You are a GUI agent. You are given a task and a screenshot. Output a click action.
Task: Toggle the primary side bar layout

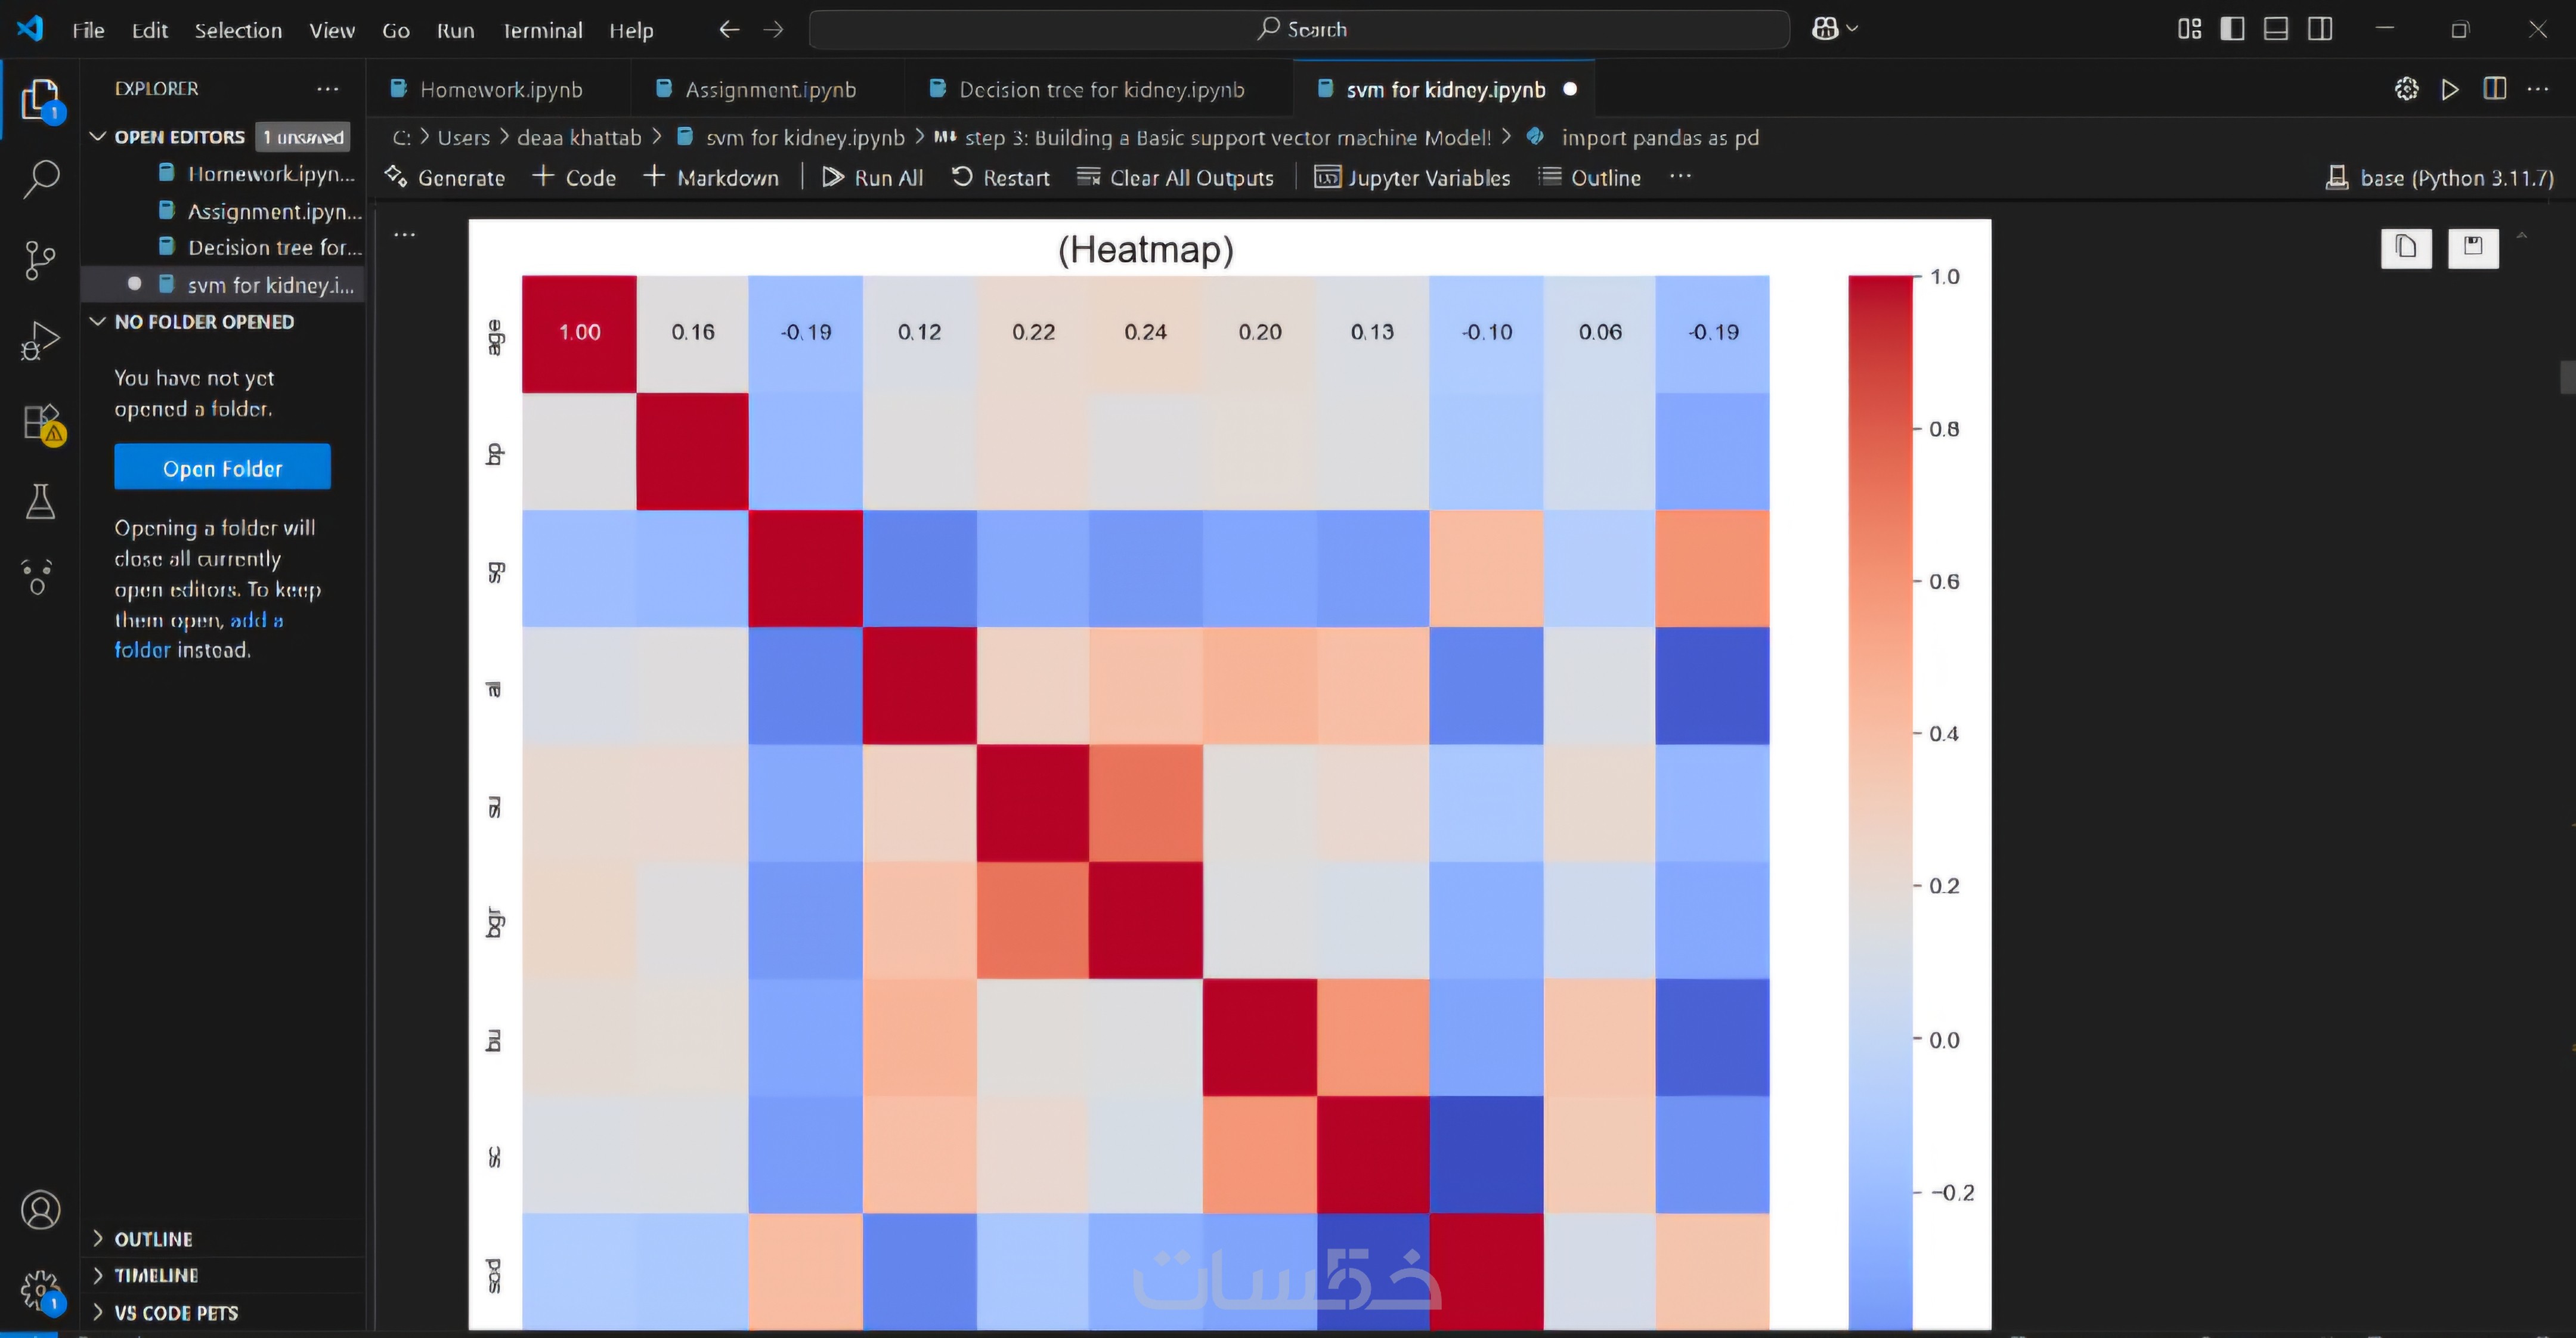point(2232,29)
